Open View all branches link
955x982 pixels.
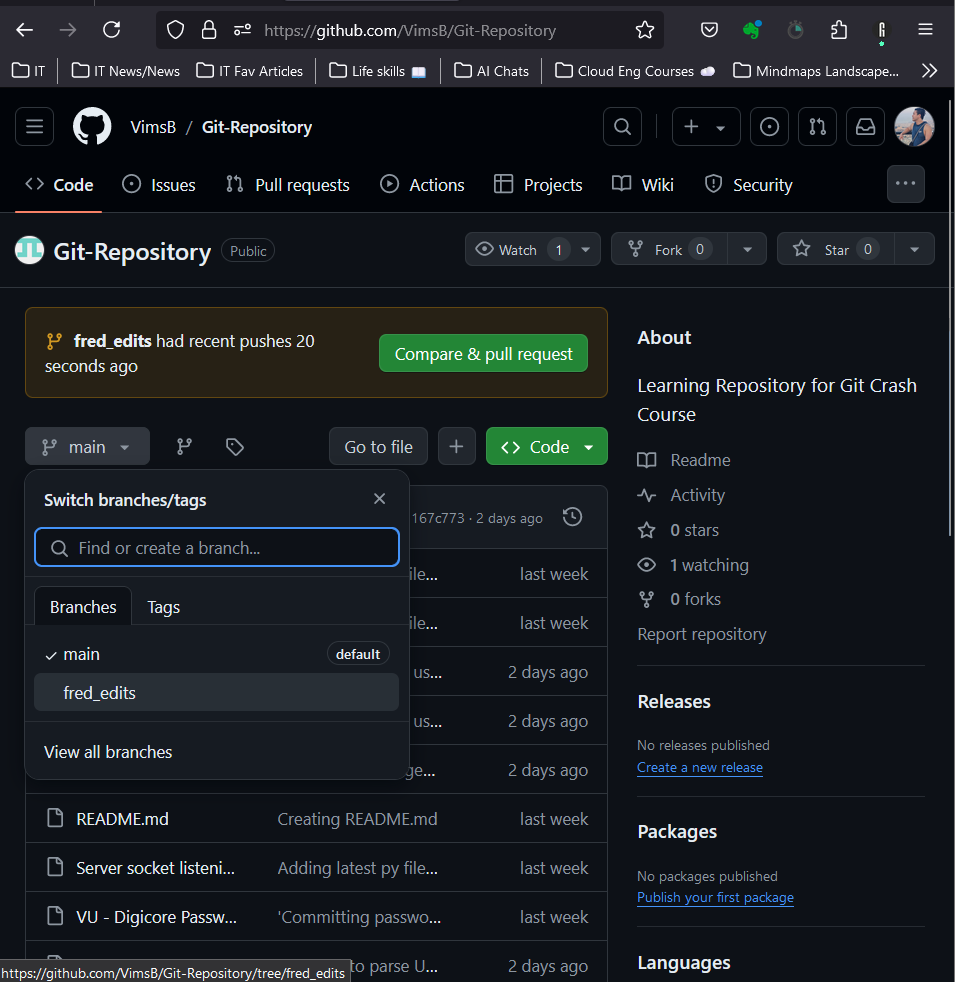108,752
